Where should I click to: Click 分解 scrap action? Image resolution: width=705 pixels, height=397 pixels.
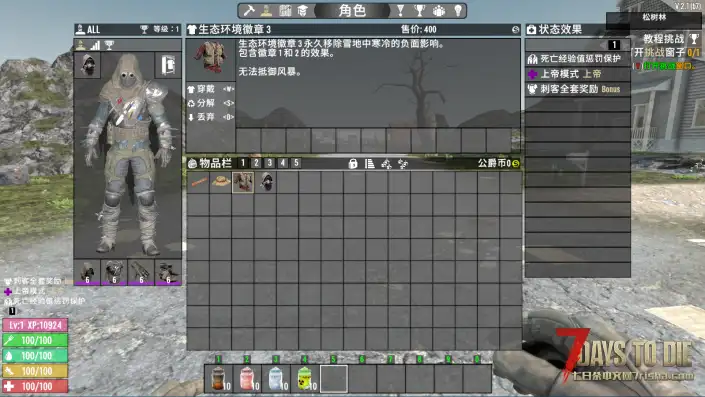[x=210, y=103]
